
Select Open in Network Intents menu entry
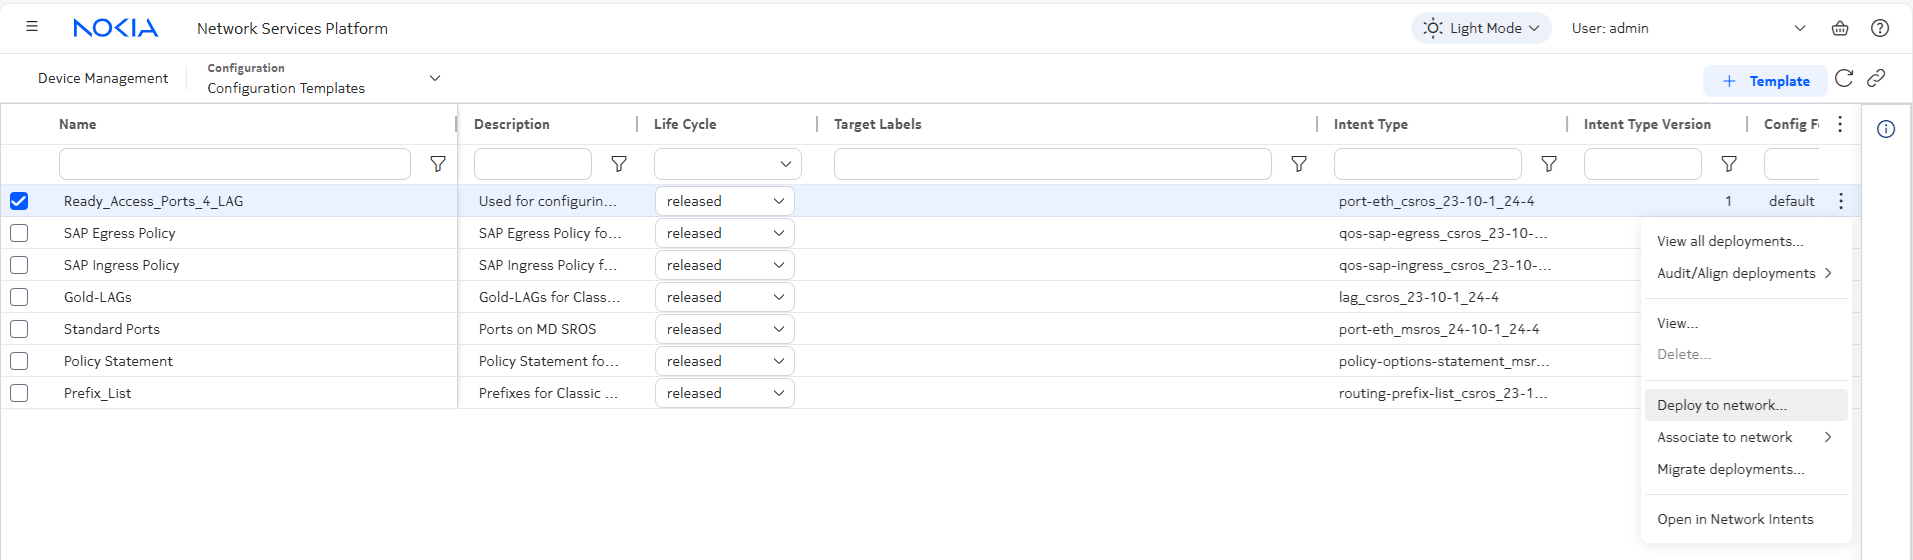click(1734, 519)
